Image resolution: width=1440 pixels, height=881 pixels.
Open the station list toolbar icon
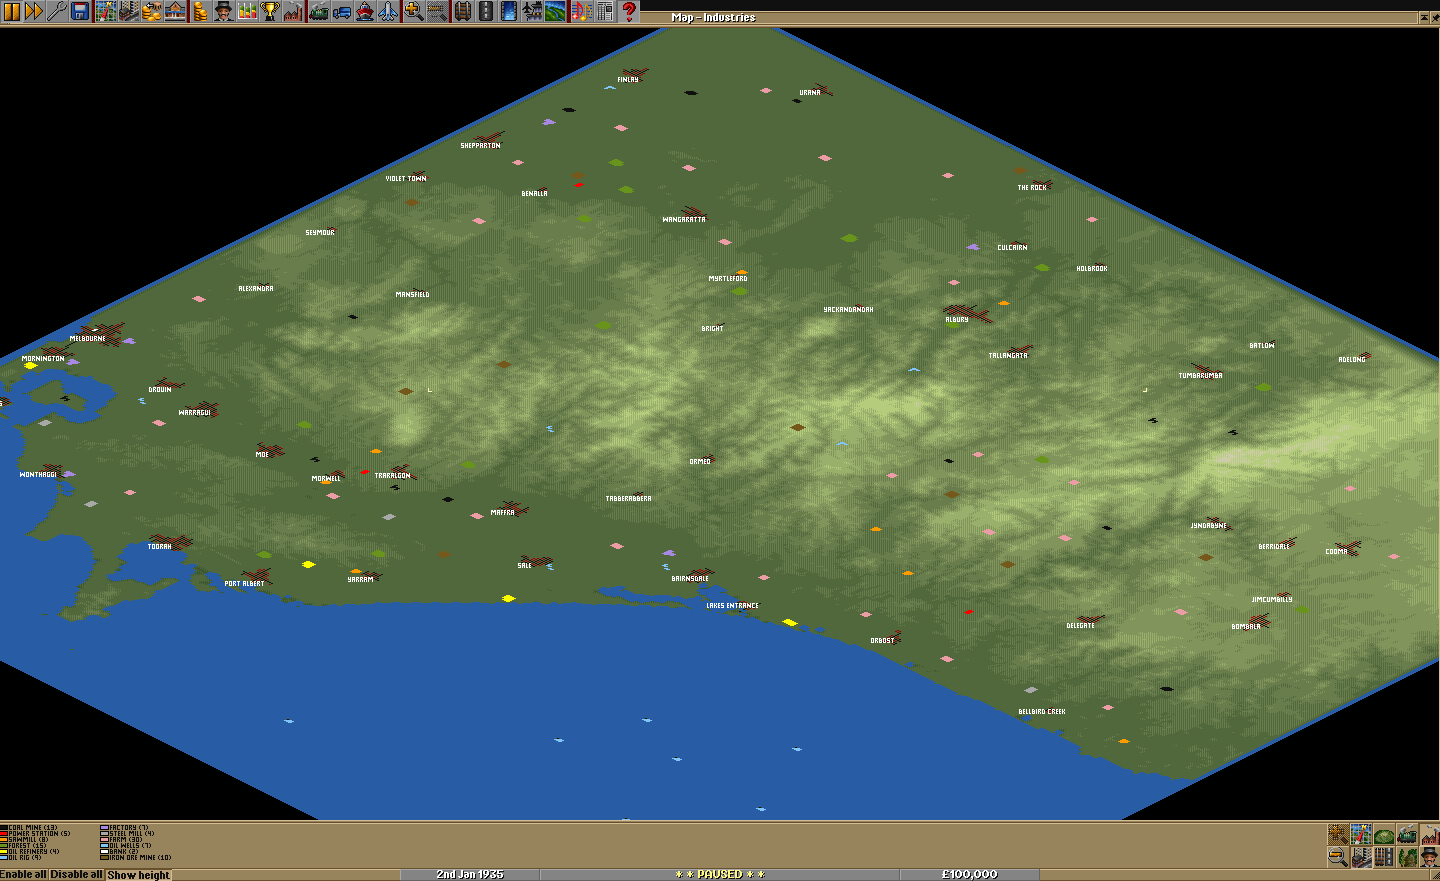tap(175, 11)
